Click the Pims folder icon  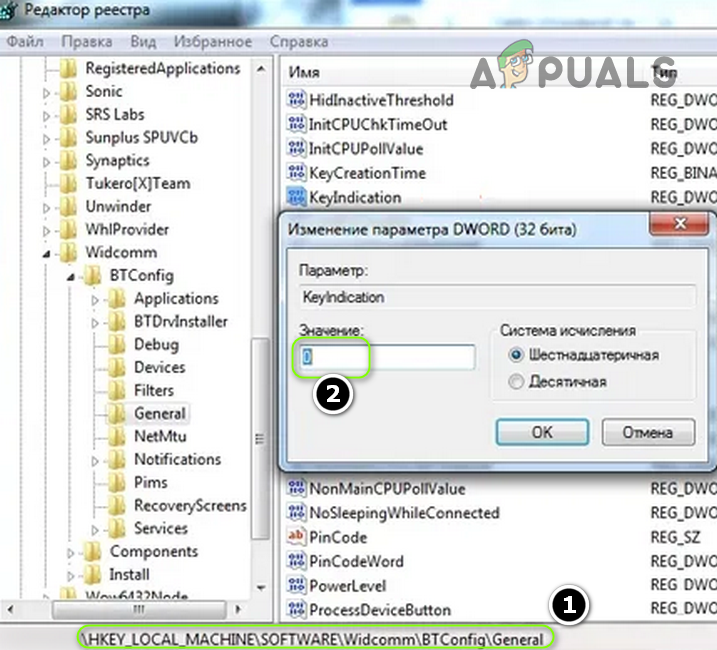coord(117,482)
